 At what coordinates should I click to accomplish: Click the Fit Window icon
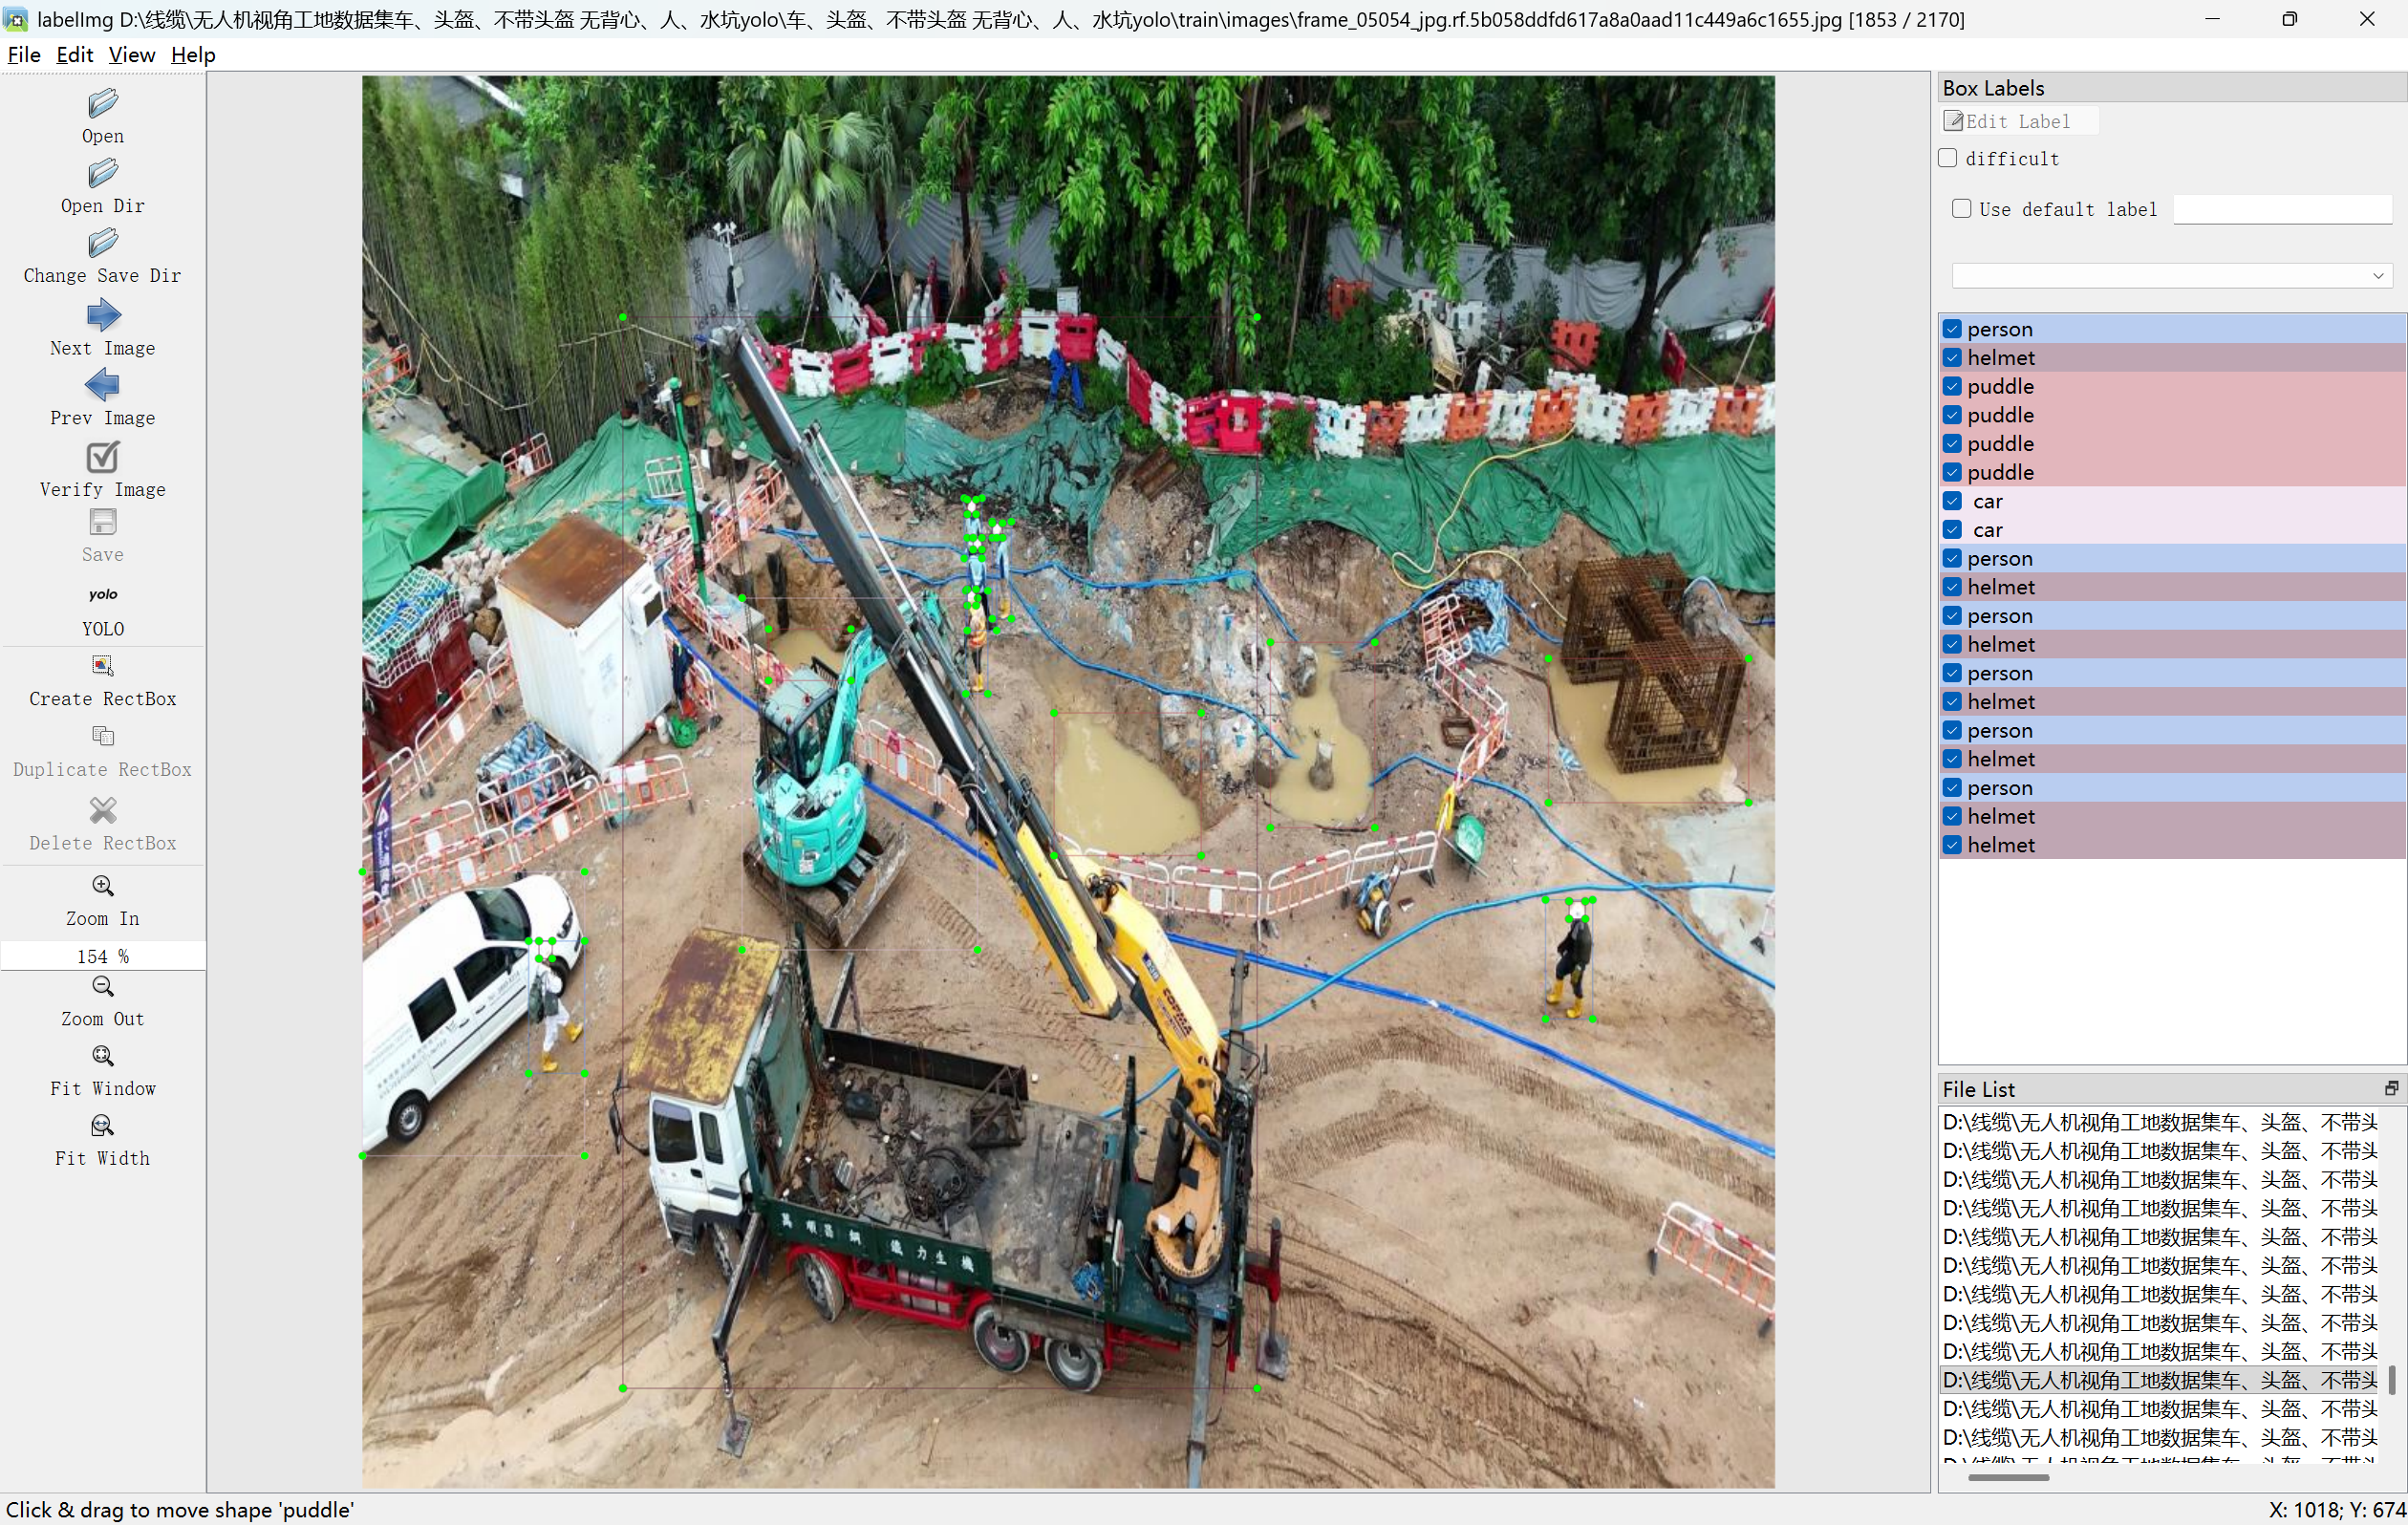102,1057
